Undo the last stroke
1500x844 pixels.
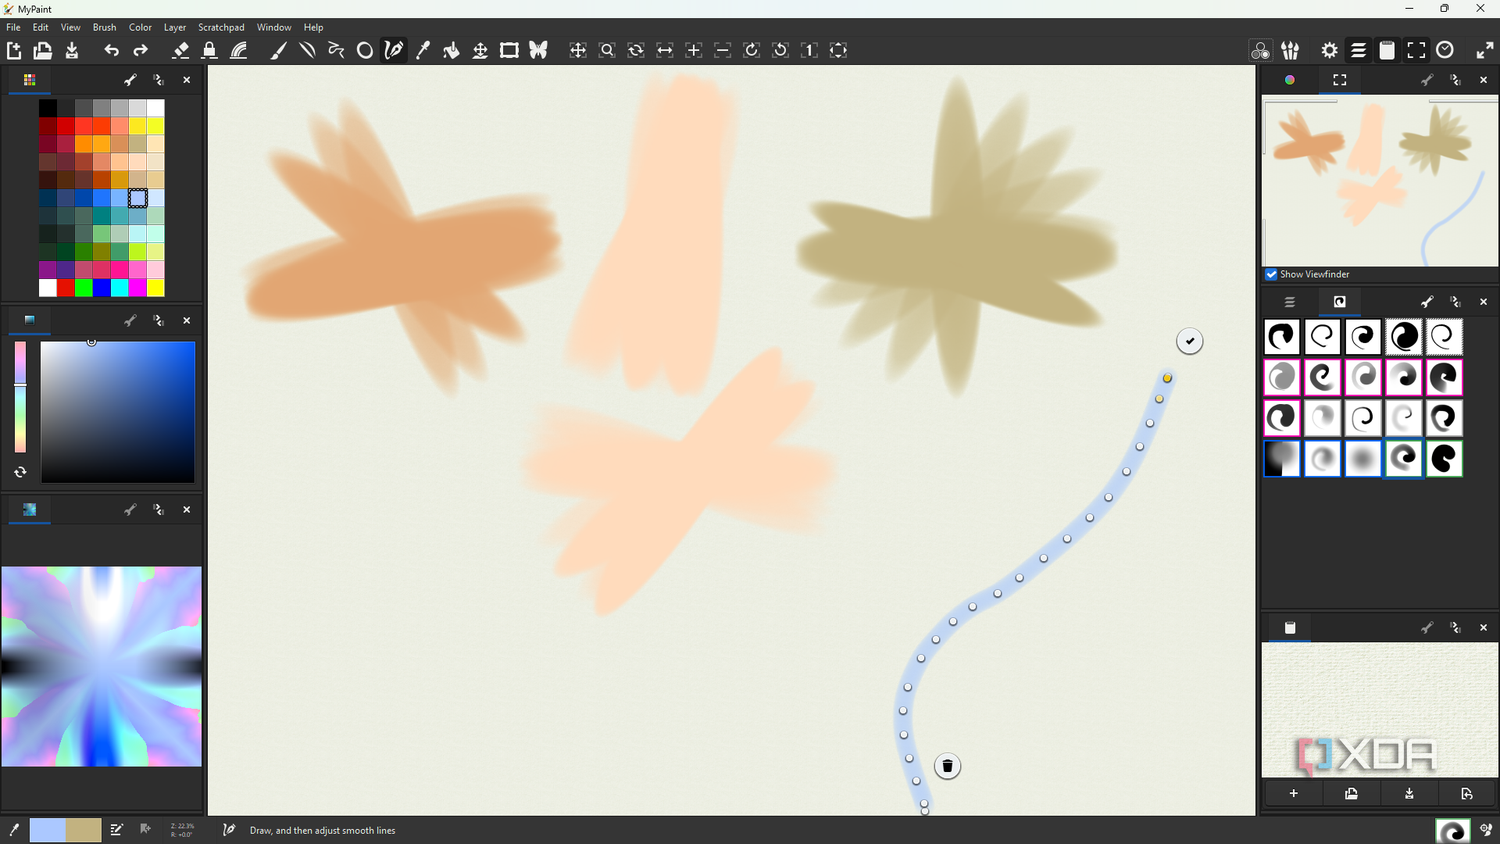(x=111, y=50)
